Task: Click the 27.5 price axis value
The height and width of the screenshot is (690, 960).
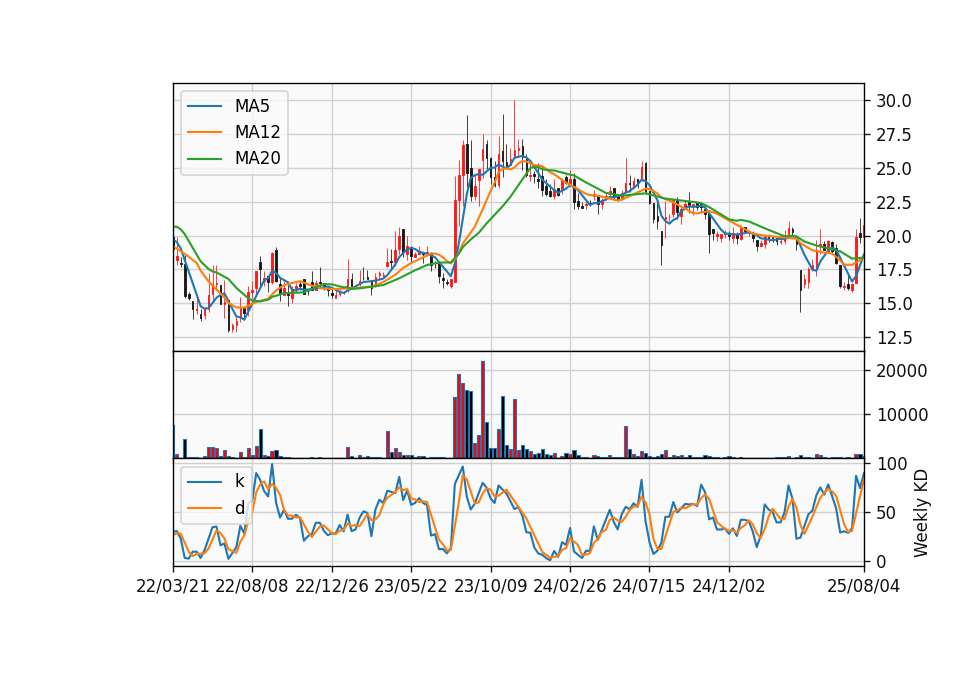Action: tap(893, 135)
